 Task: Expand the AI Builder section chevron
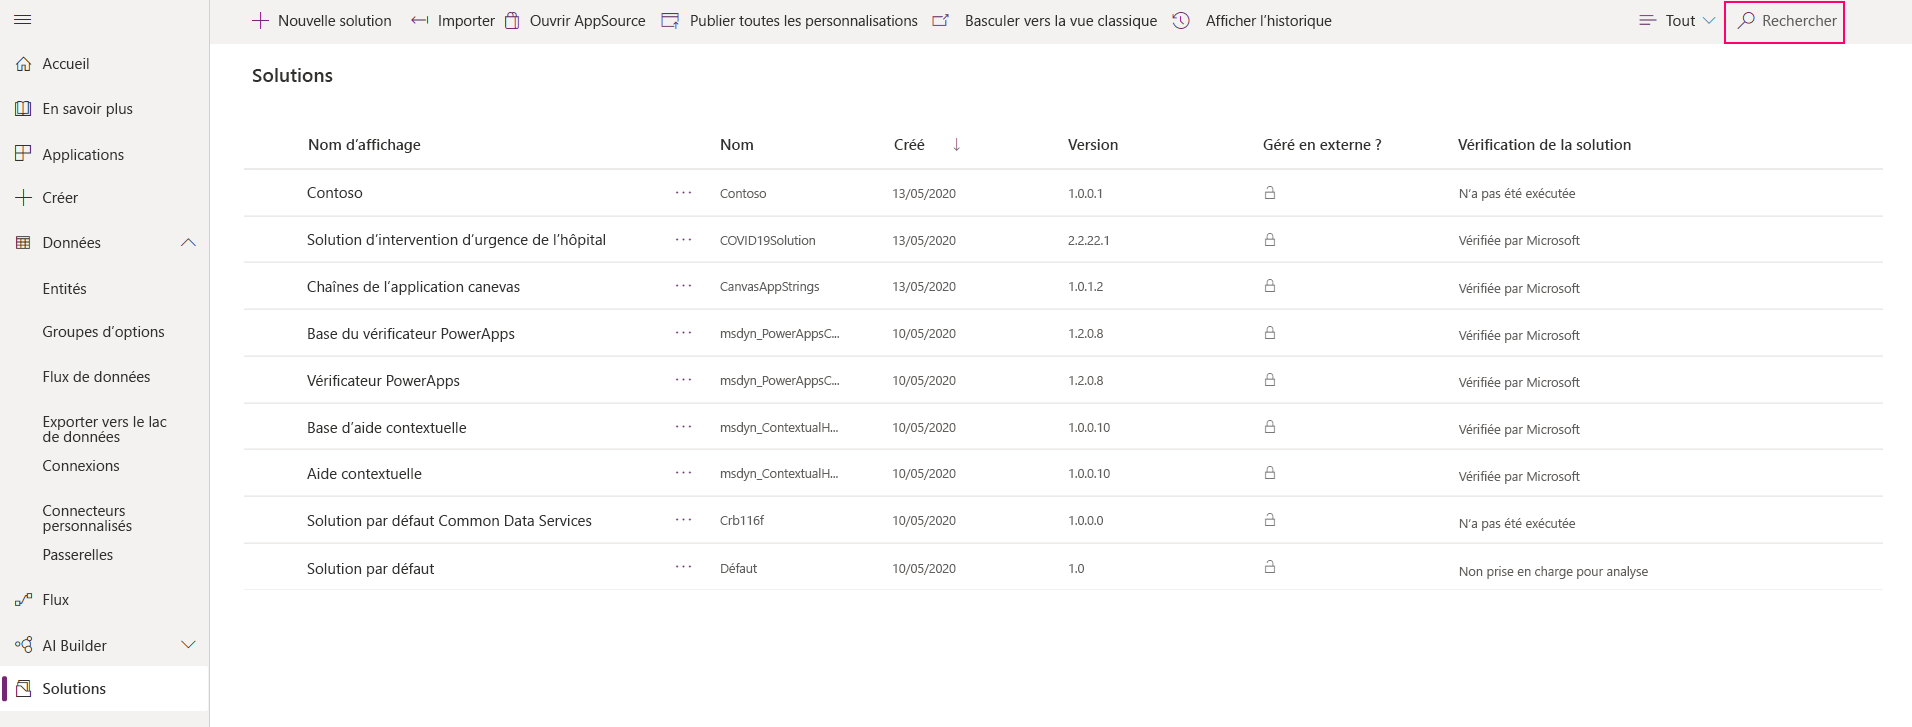(x=188, y=645)
